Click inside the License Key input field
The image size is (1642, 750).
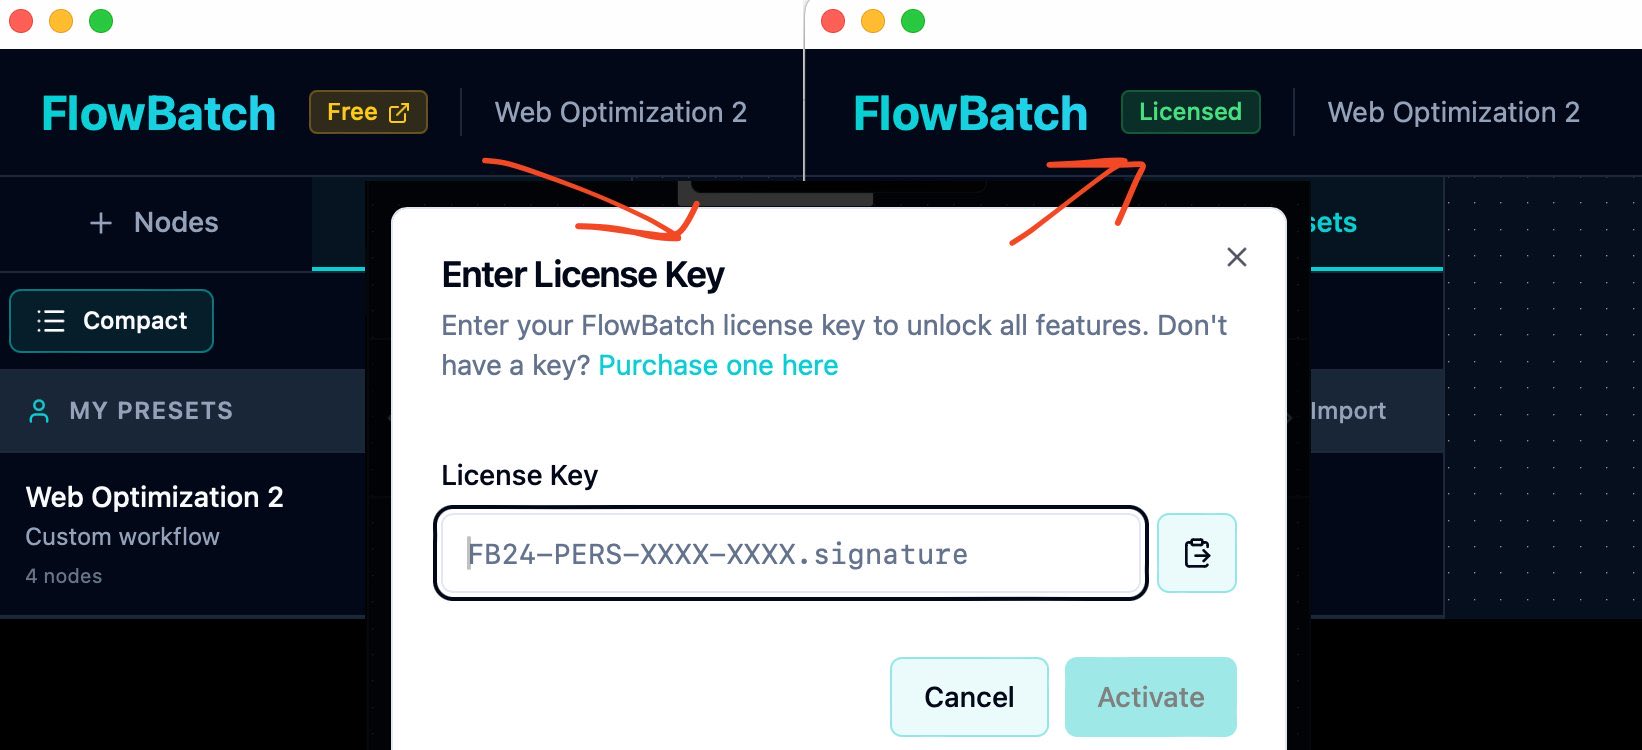[790, 553]
